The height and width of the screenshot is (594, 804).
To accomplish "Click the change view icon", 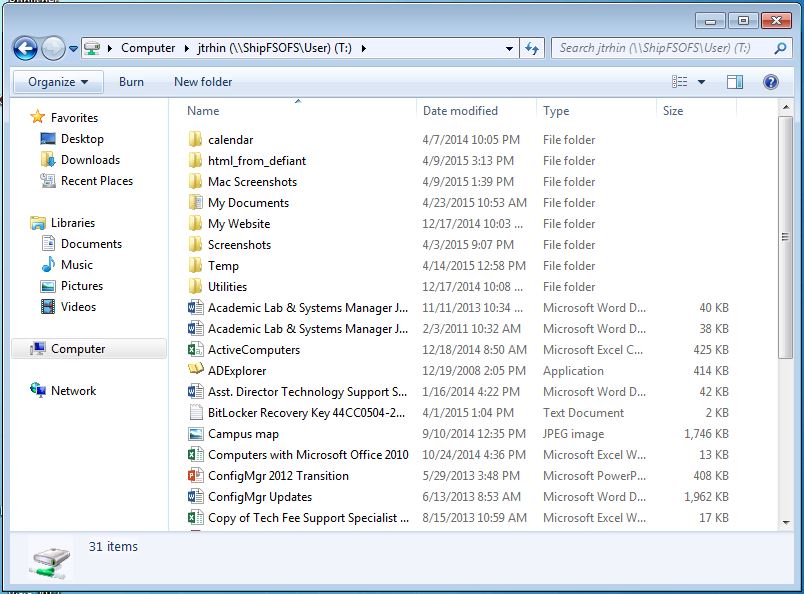I will pyautogui.click(x=680, y=82).
